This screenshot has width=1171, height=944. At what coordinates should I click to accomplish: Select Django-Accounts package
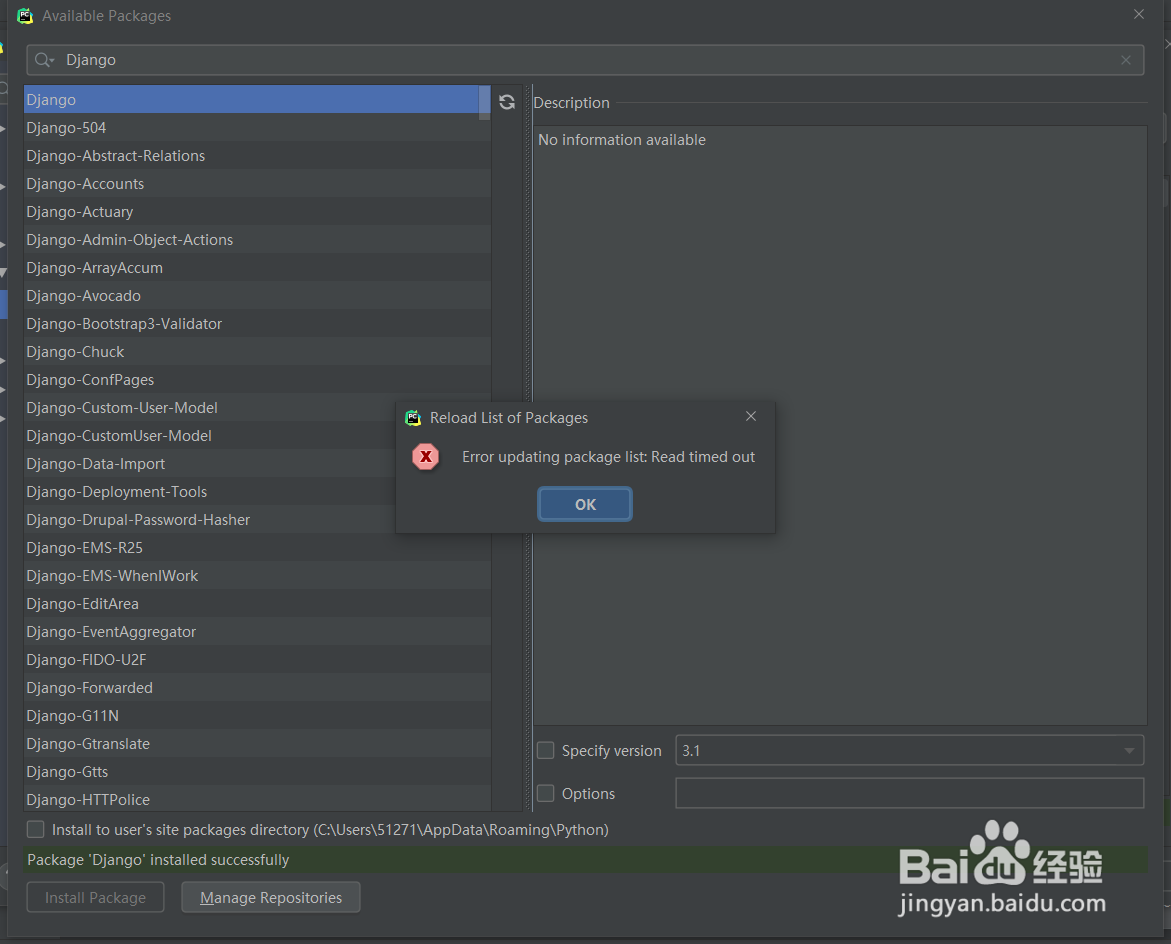point(257,184)
